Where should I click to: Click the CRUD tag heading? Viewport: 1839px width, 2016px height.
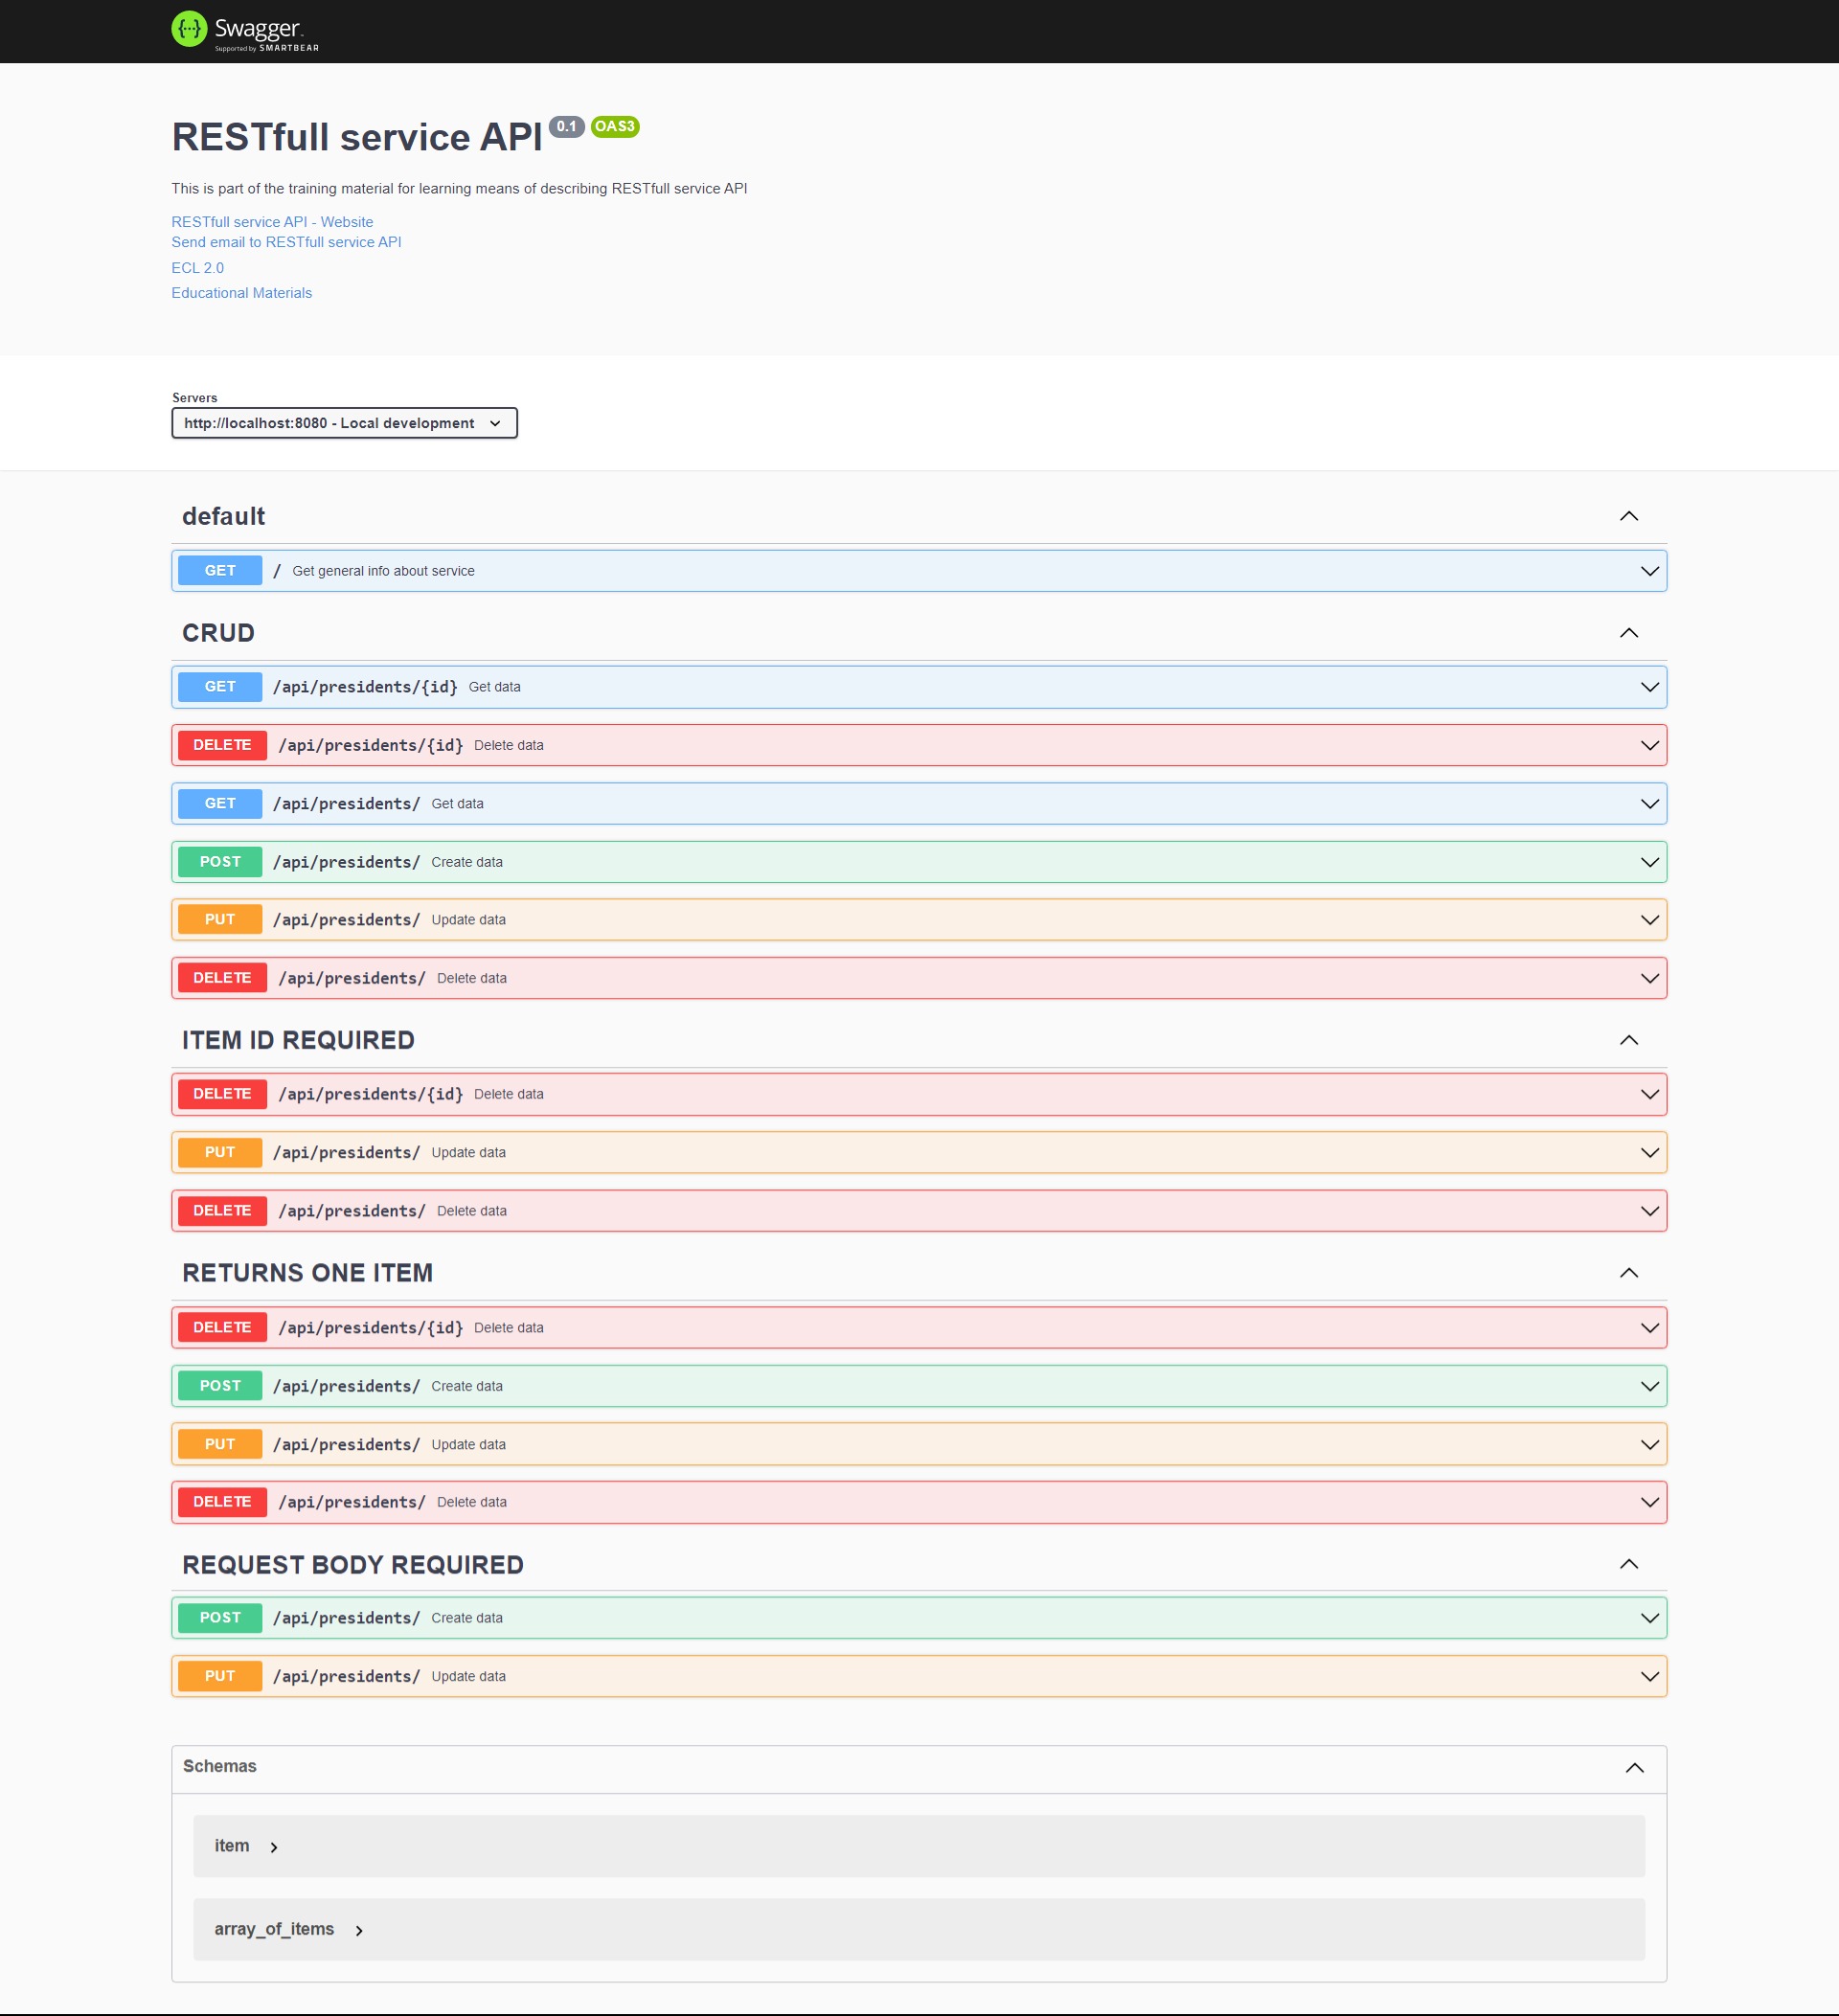(x=218, y=633)
